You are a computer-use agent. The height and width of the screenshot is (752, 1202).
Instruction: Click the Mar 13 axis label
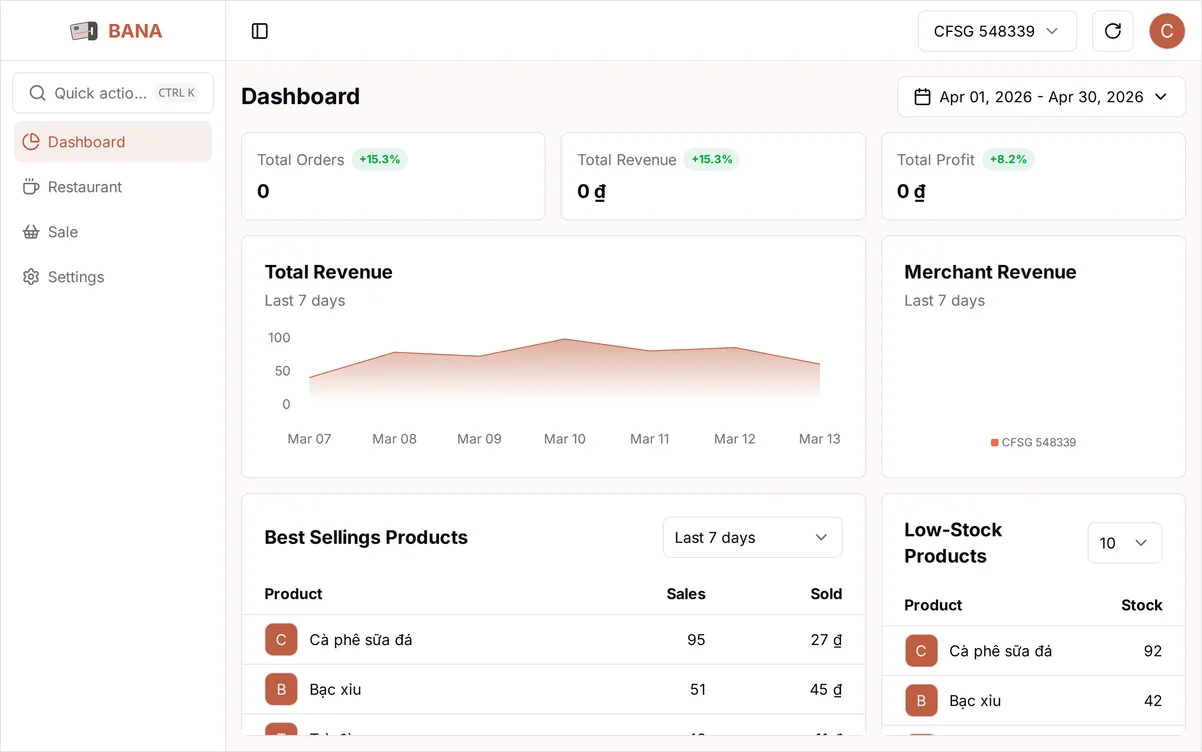[x=820, y=439]
